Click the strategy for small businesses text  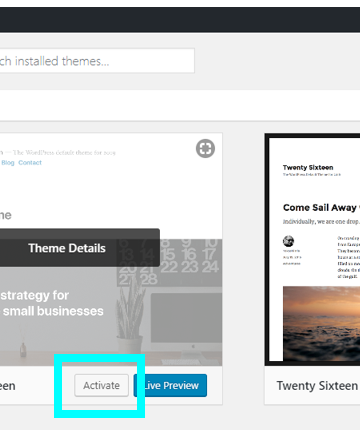[52, 303]
